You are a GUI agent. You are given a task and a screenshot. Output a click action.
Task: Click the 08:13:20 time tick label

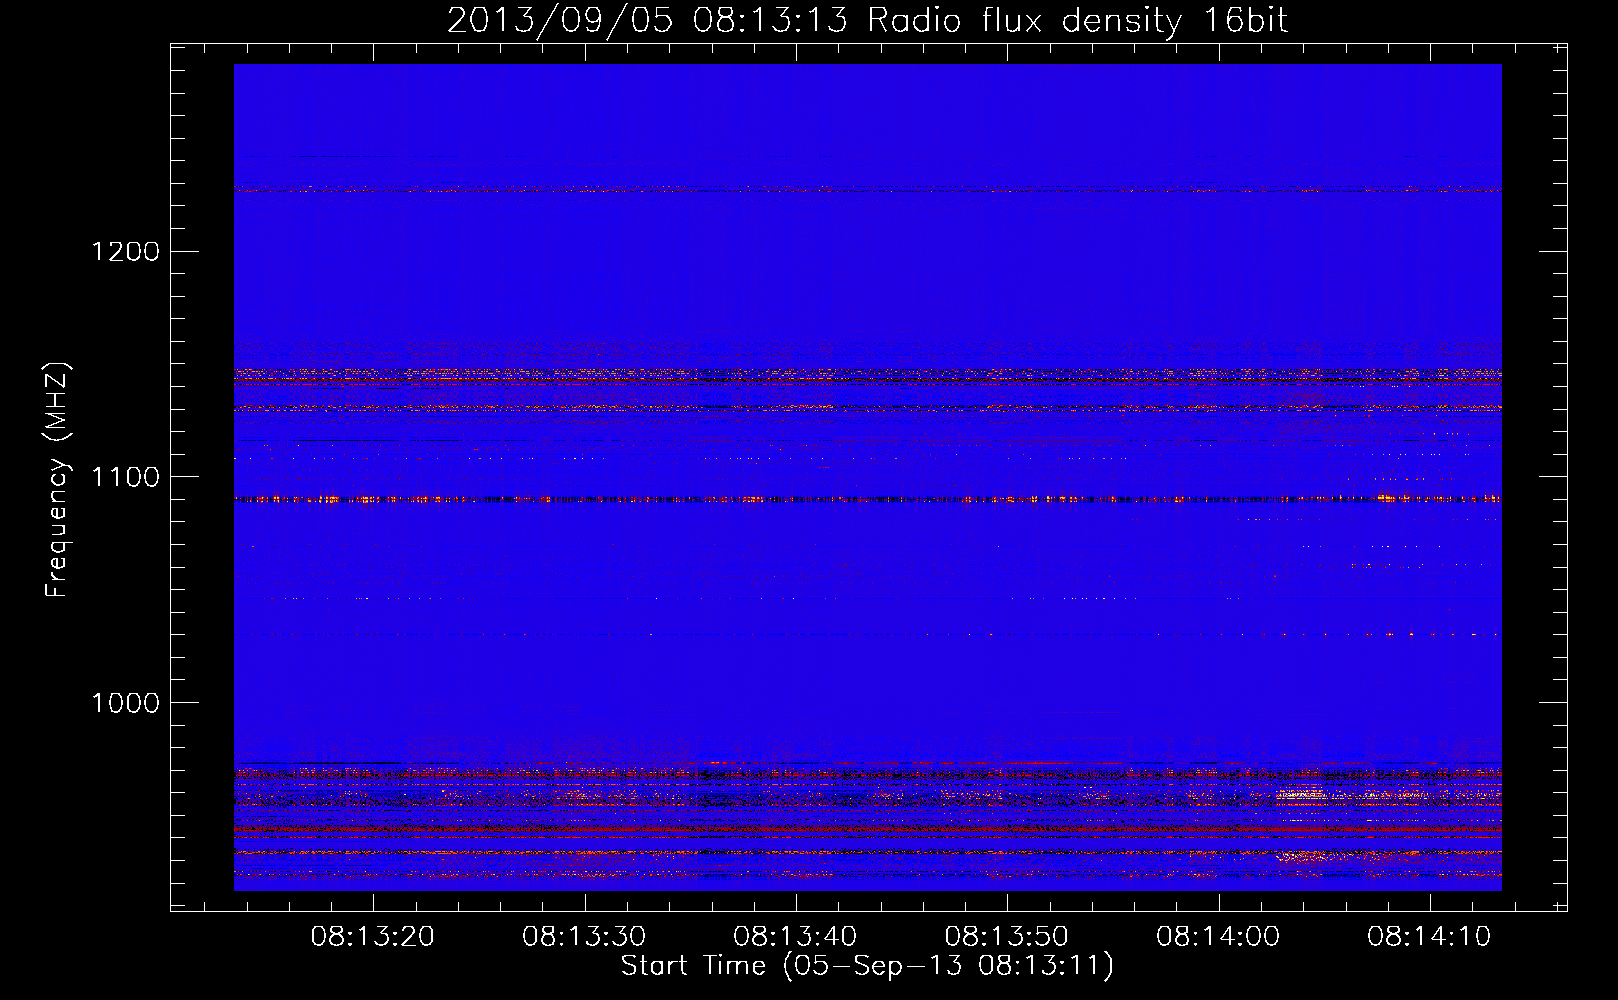tap(373, 937)
